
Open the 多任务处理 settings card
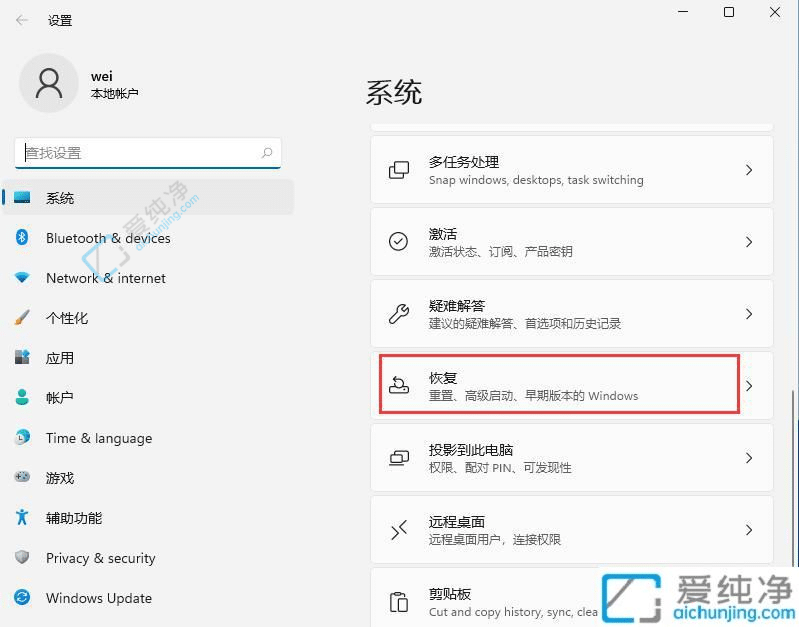tap(572, 170)
